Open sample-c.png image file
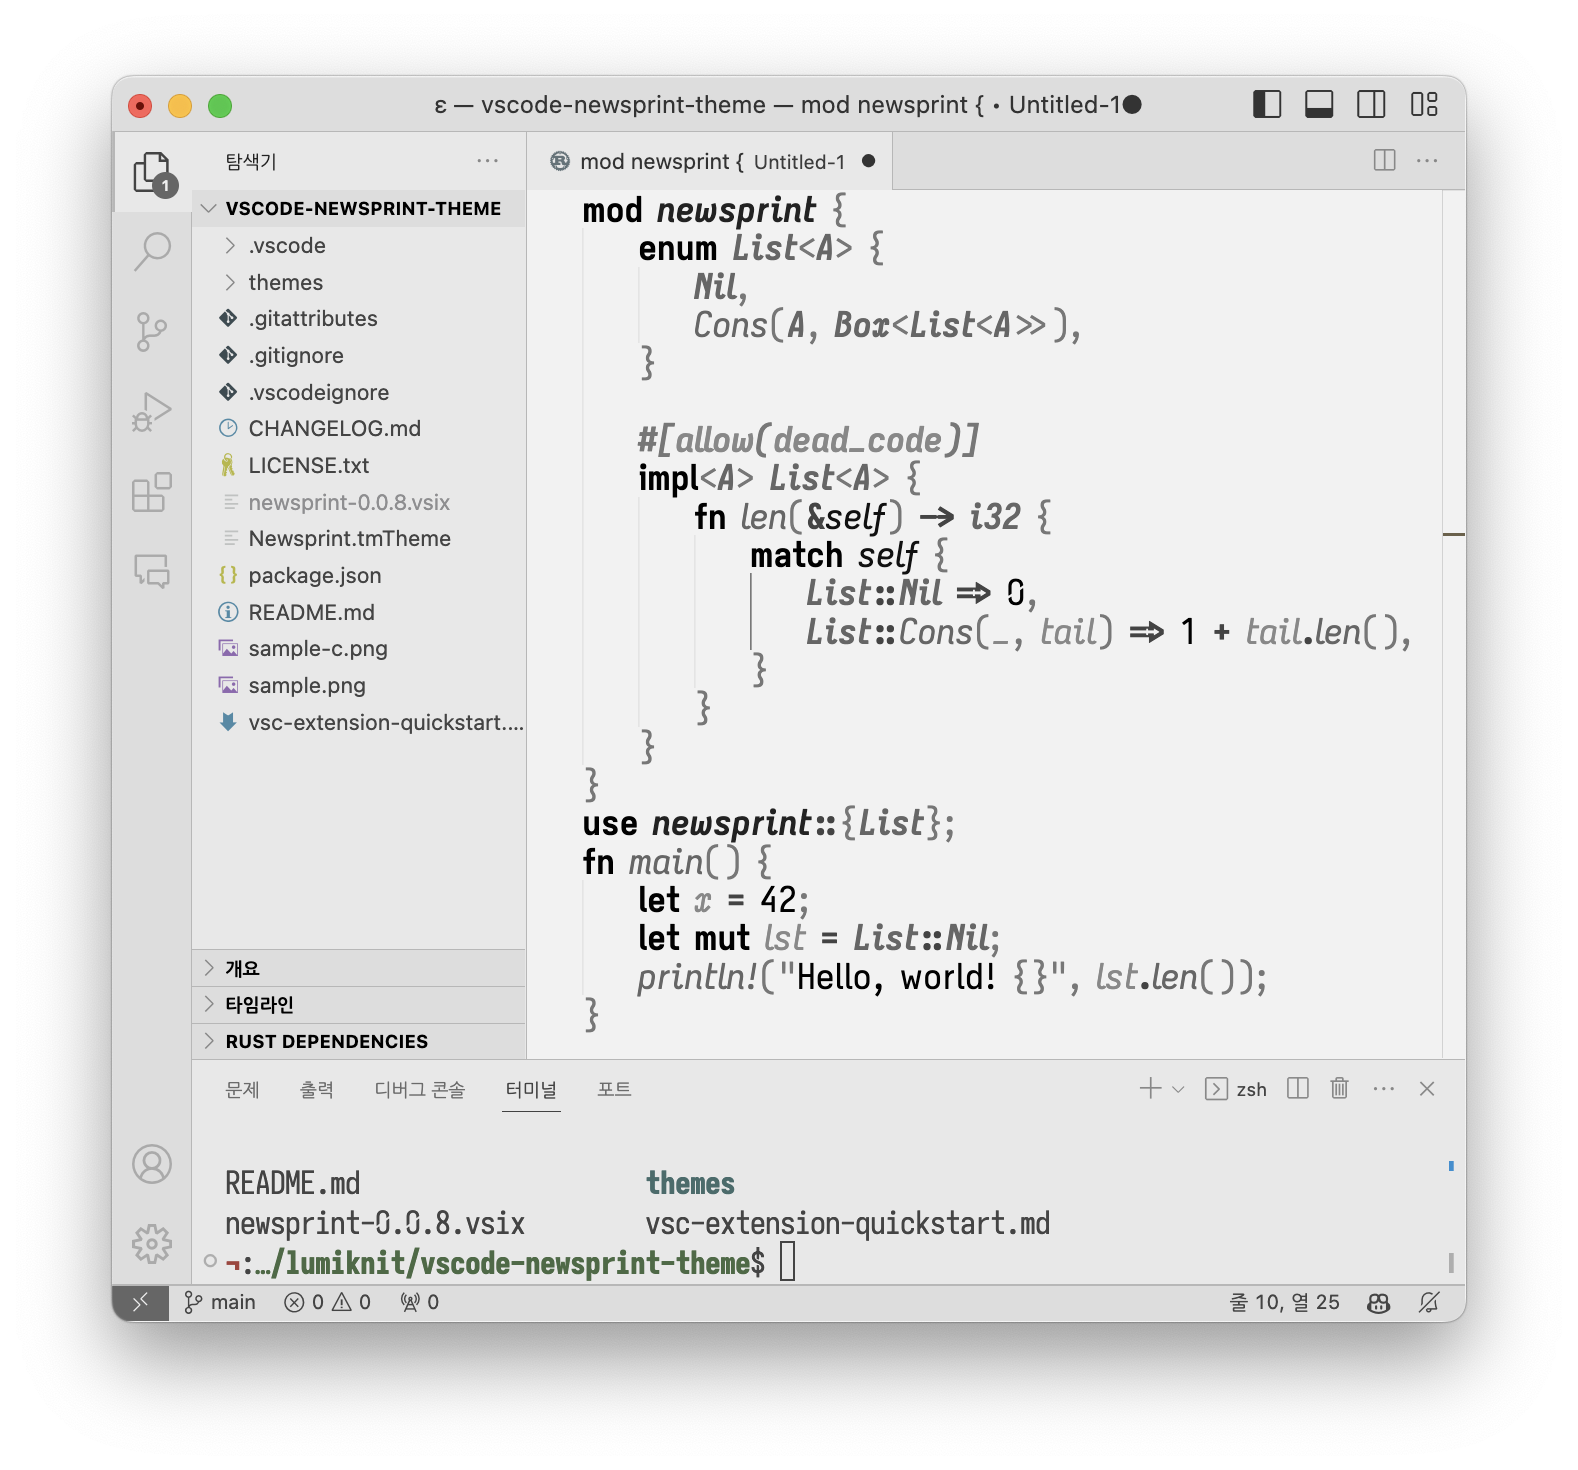The width and height of the screenshot is (1578, 1470). 359,648
